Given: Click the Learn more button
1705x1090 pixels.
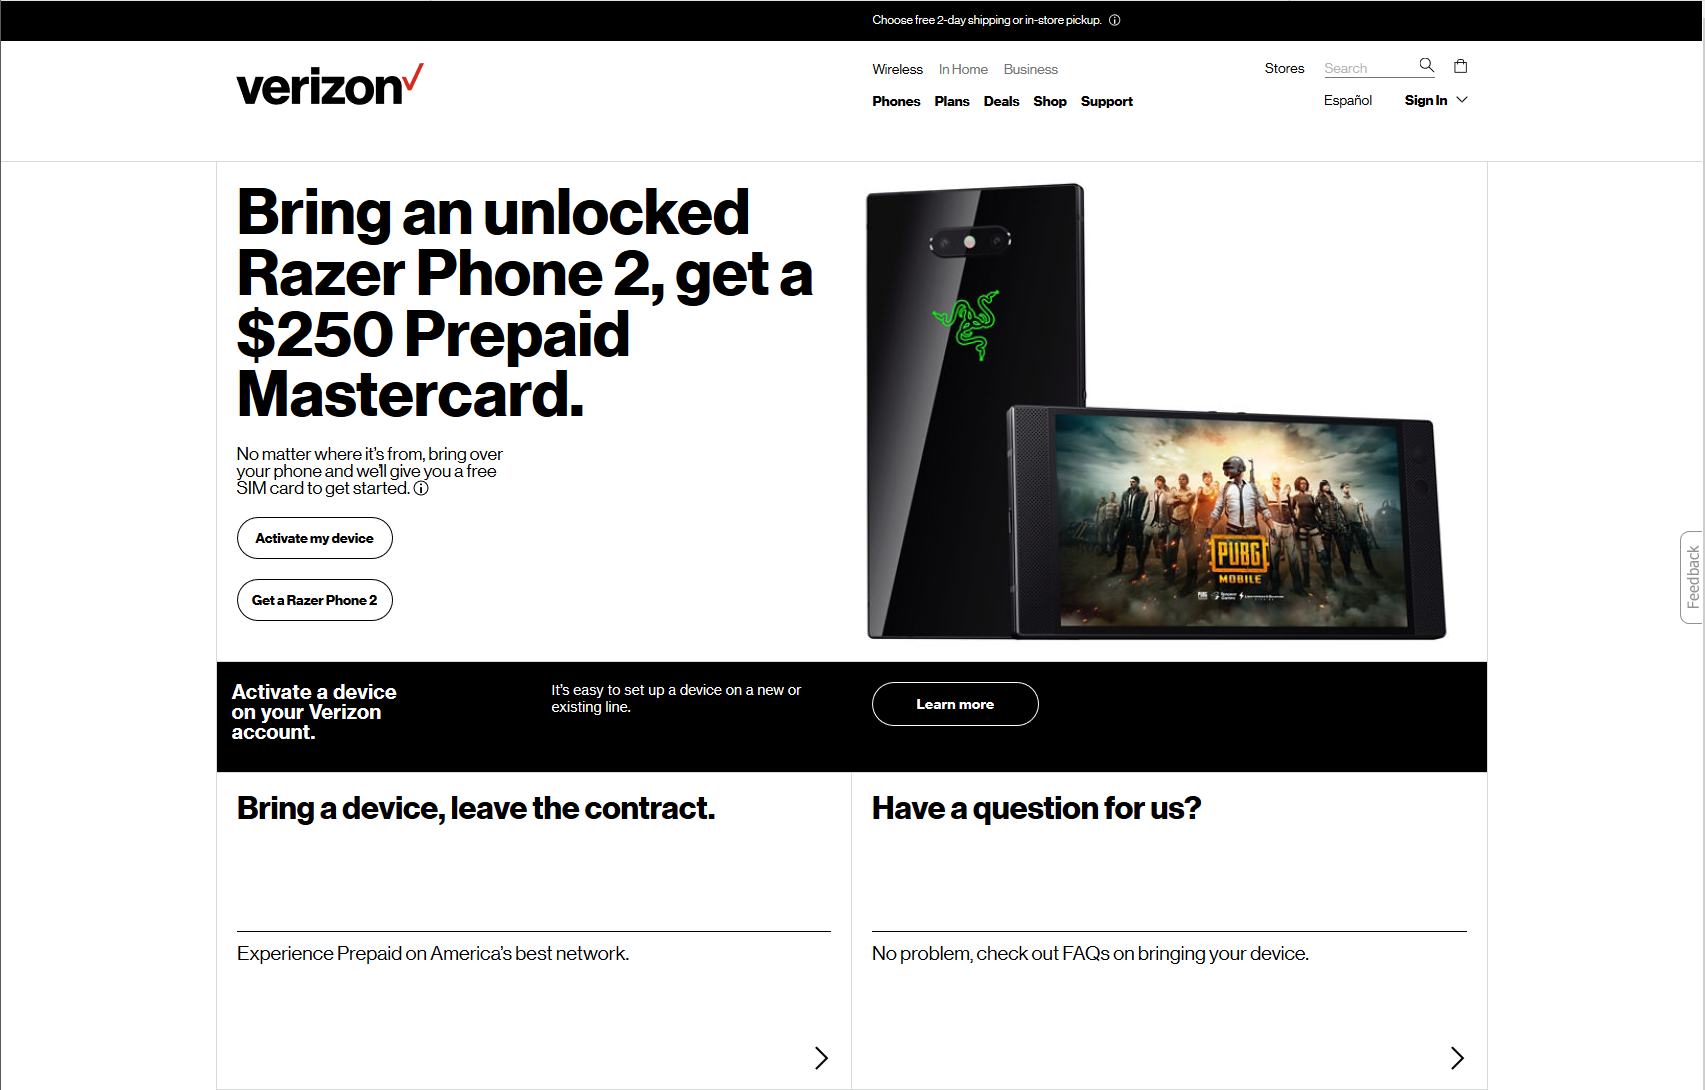Looking at the screenshot, I should click(x=955, y=704).
